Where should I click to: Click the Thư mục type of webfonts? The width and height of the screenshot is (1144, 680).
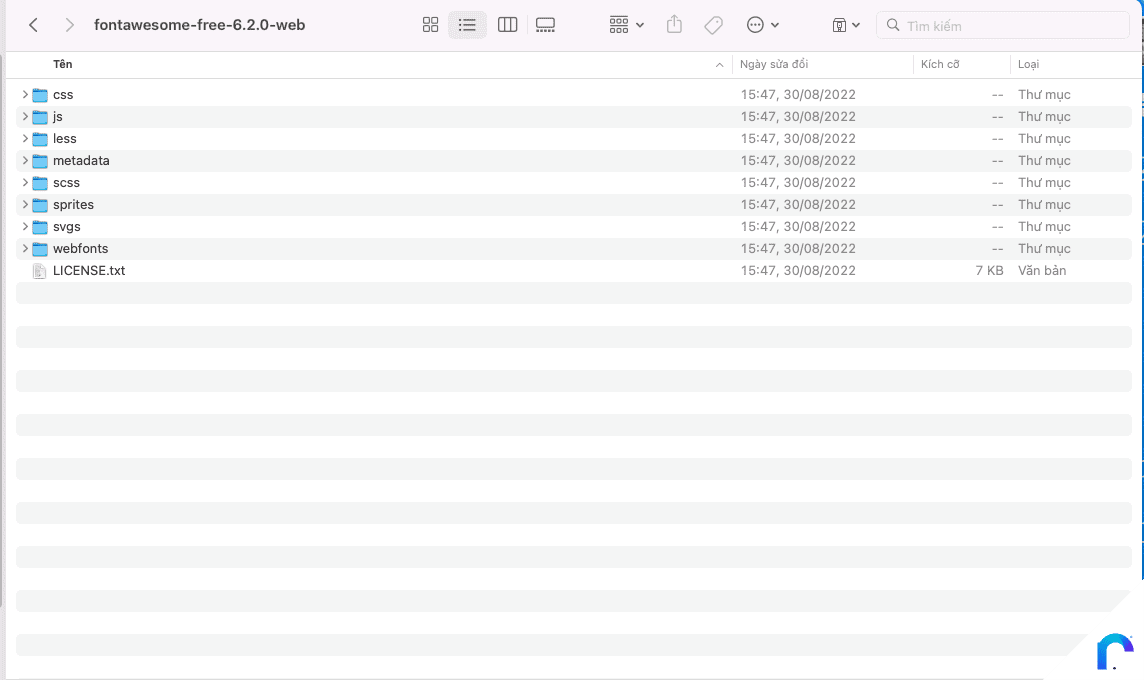click(1044, 249)
